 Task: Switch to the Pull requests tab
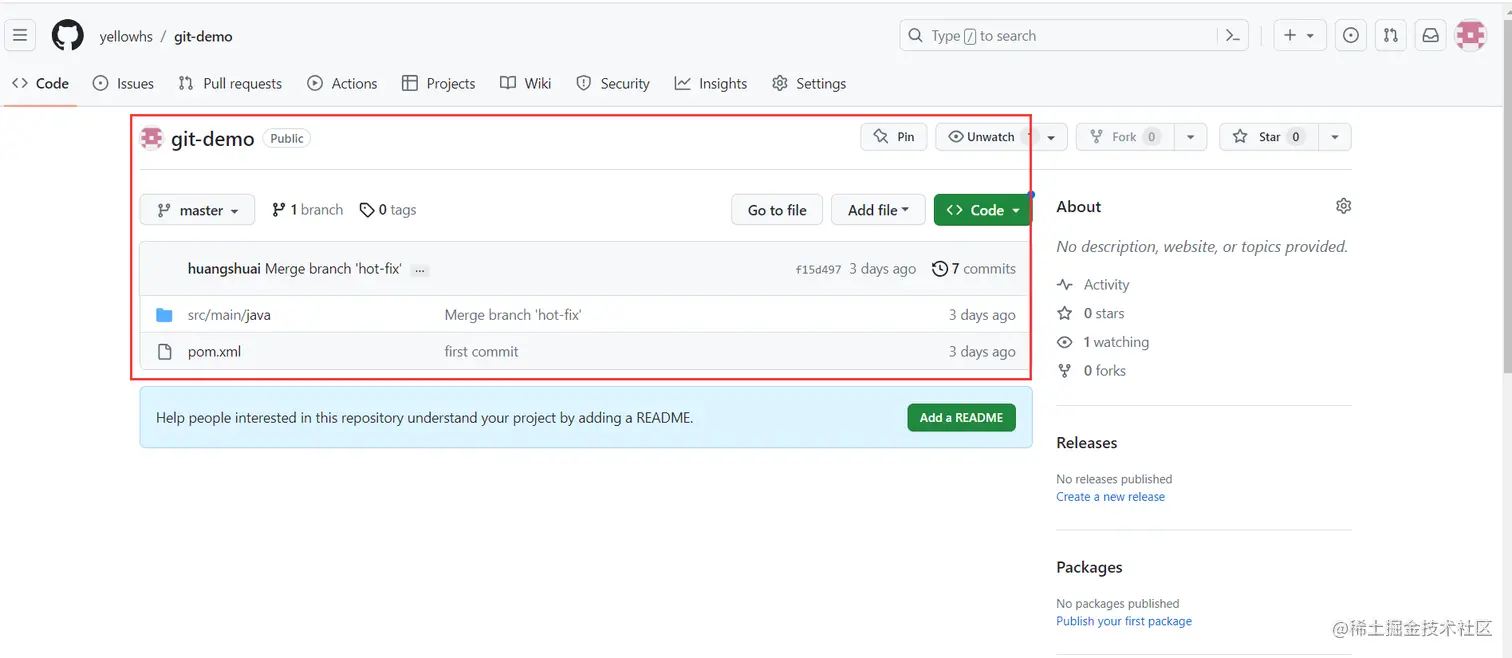click(230, 84)
